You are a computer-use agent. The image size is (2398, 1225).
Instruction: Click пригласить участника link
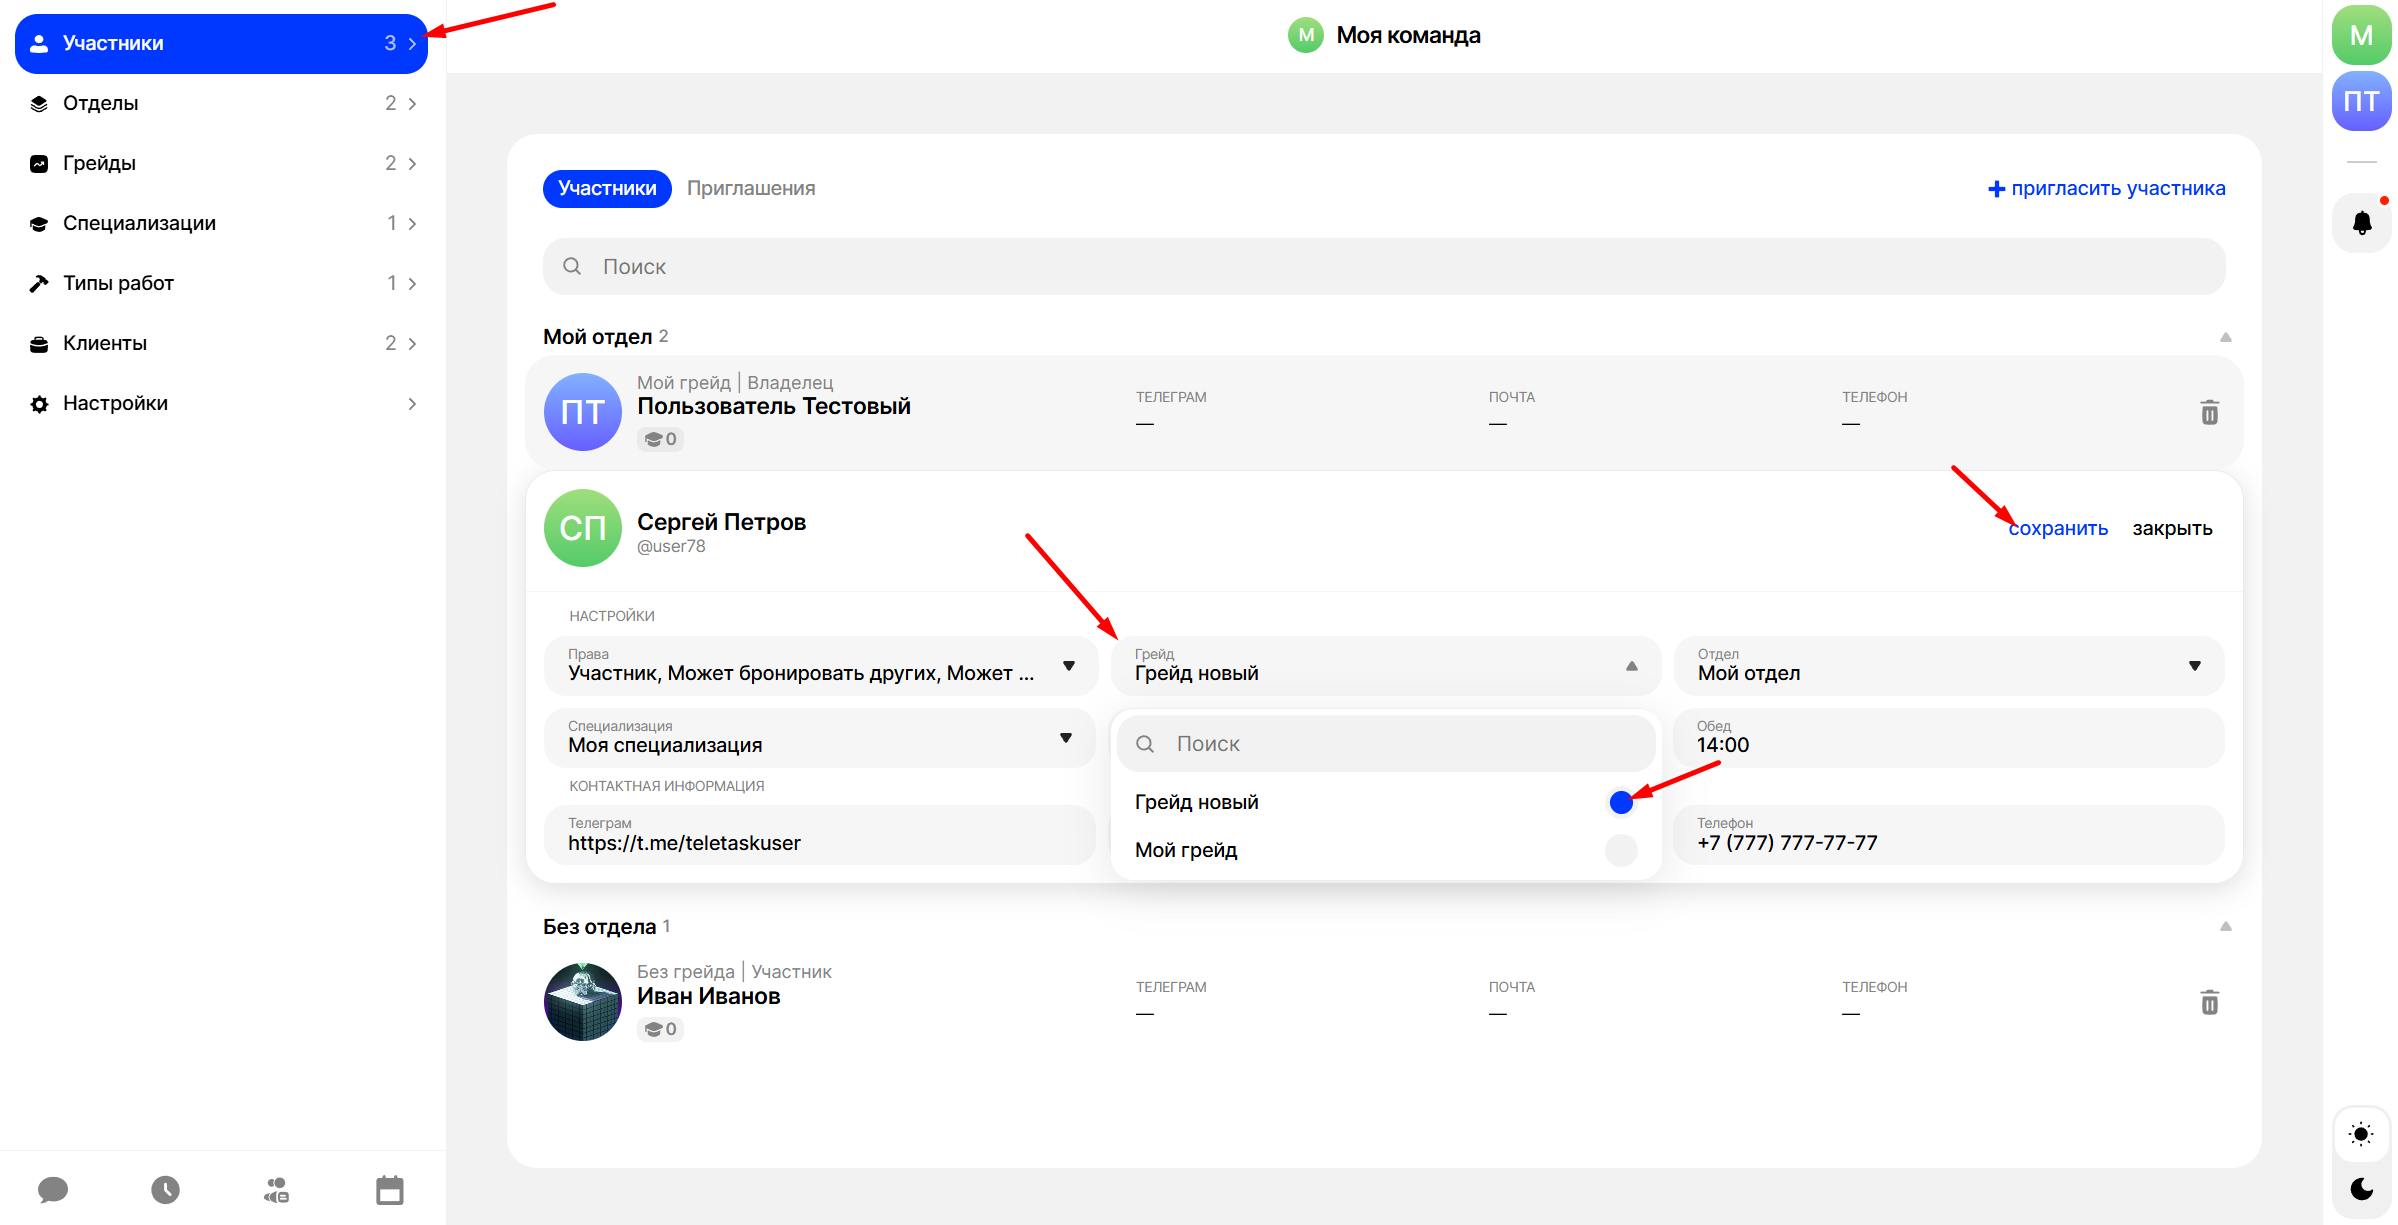[x=2106, y=188]
